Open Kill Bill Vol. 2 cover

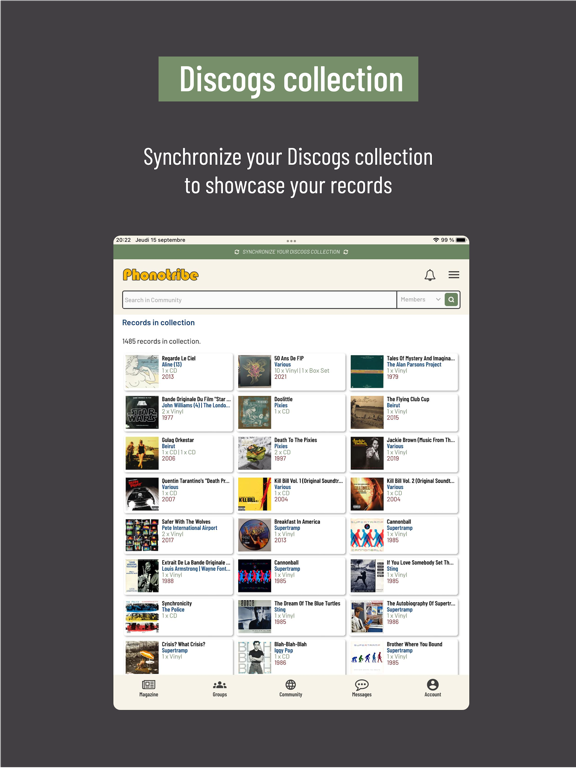pos(367,494)
